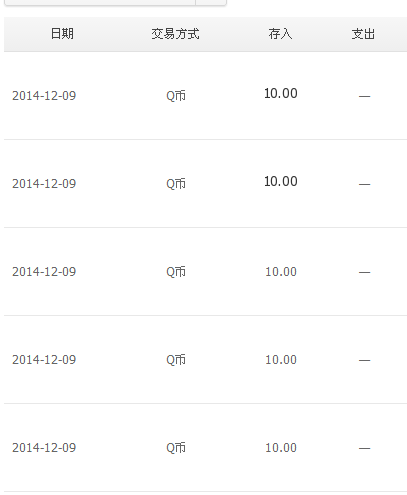Viewport: 407px width, 495px height.
Task: Click the 日期 column header
Action: [x=62, y=34]
